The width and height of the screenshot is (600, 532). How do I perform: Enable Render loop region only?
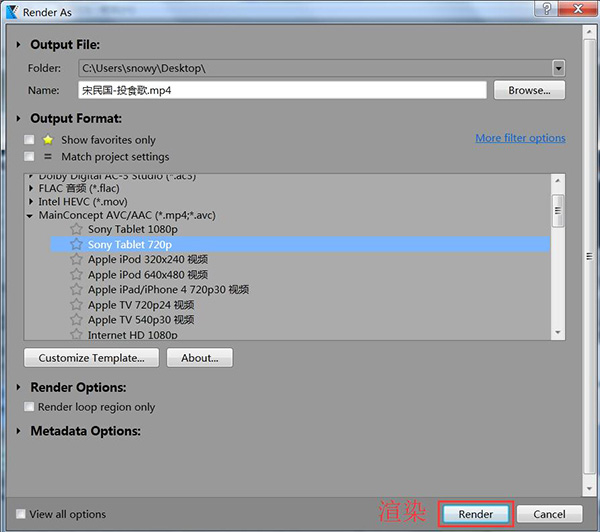(x=29, y=407)
